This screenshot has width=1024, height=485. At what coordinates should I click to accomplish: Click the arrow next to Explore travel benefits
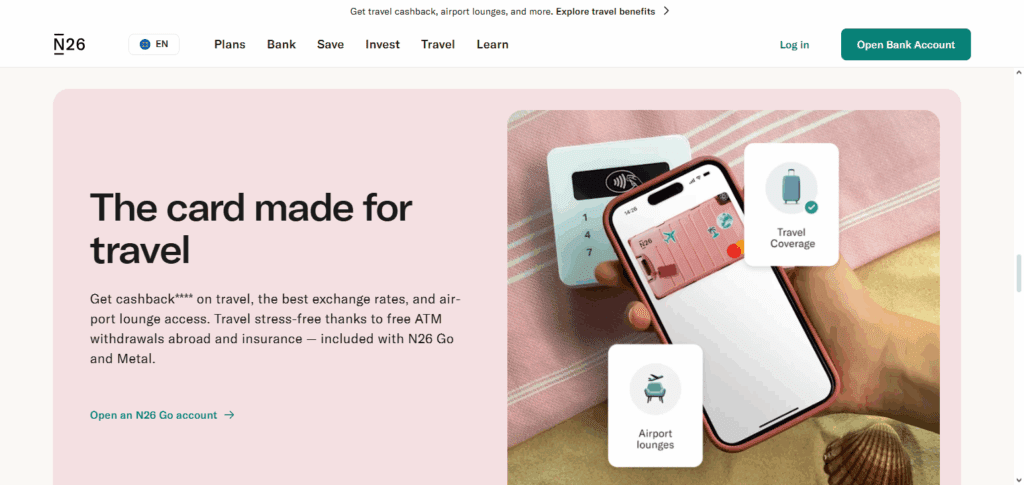pyautogui.click(x=666, y=11)
